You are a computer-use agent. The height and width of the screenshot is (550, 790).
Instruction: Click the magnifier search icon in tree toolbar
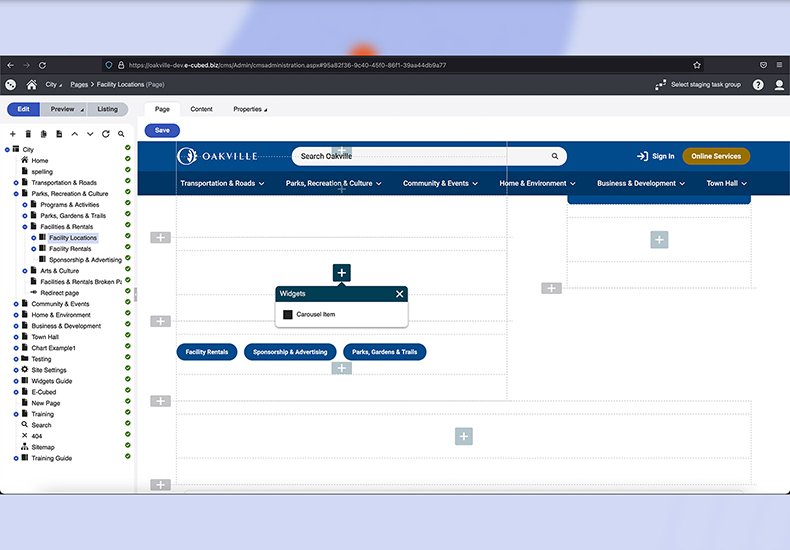pyautogui.click(x=121, y=134)
